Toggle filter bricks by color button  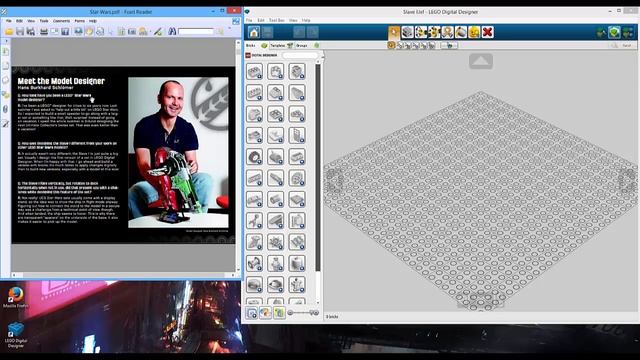pos(265,313)
